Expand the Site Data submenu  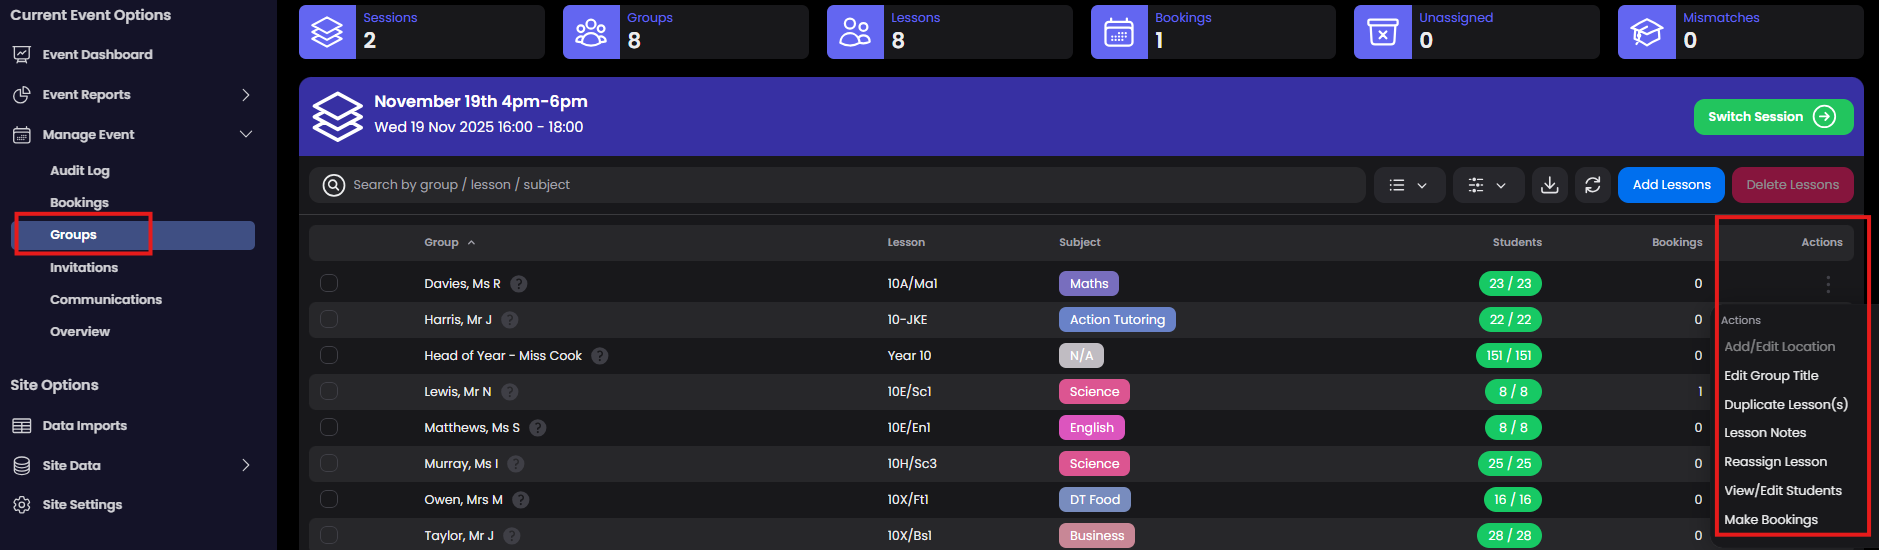tap(246, 465)
